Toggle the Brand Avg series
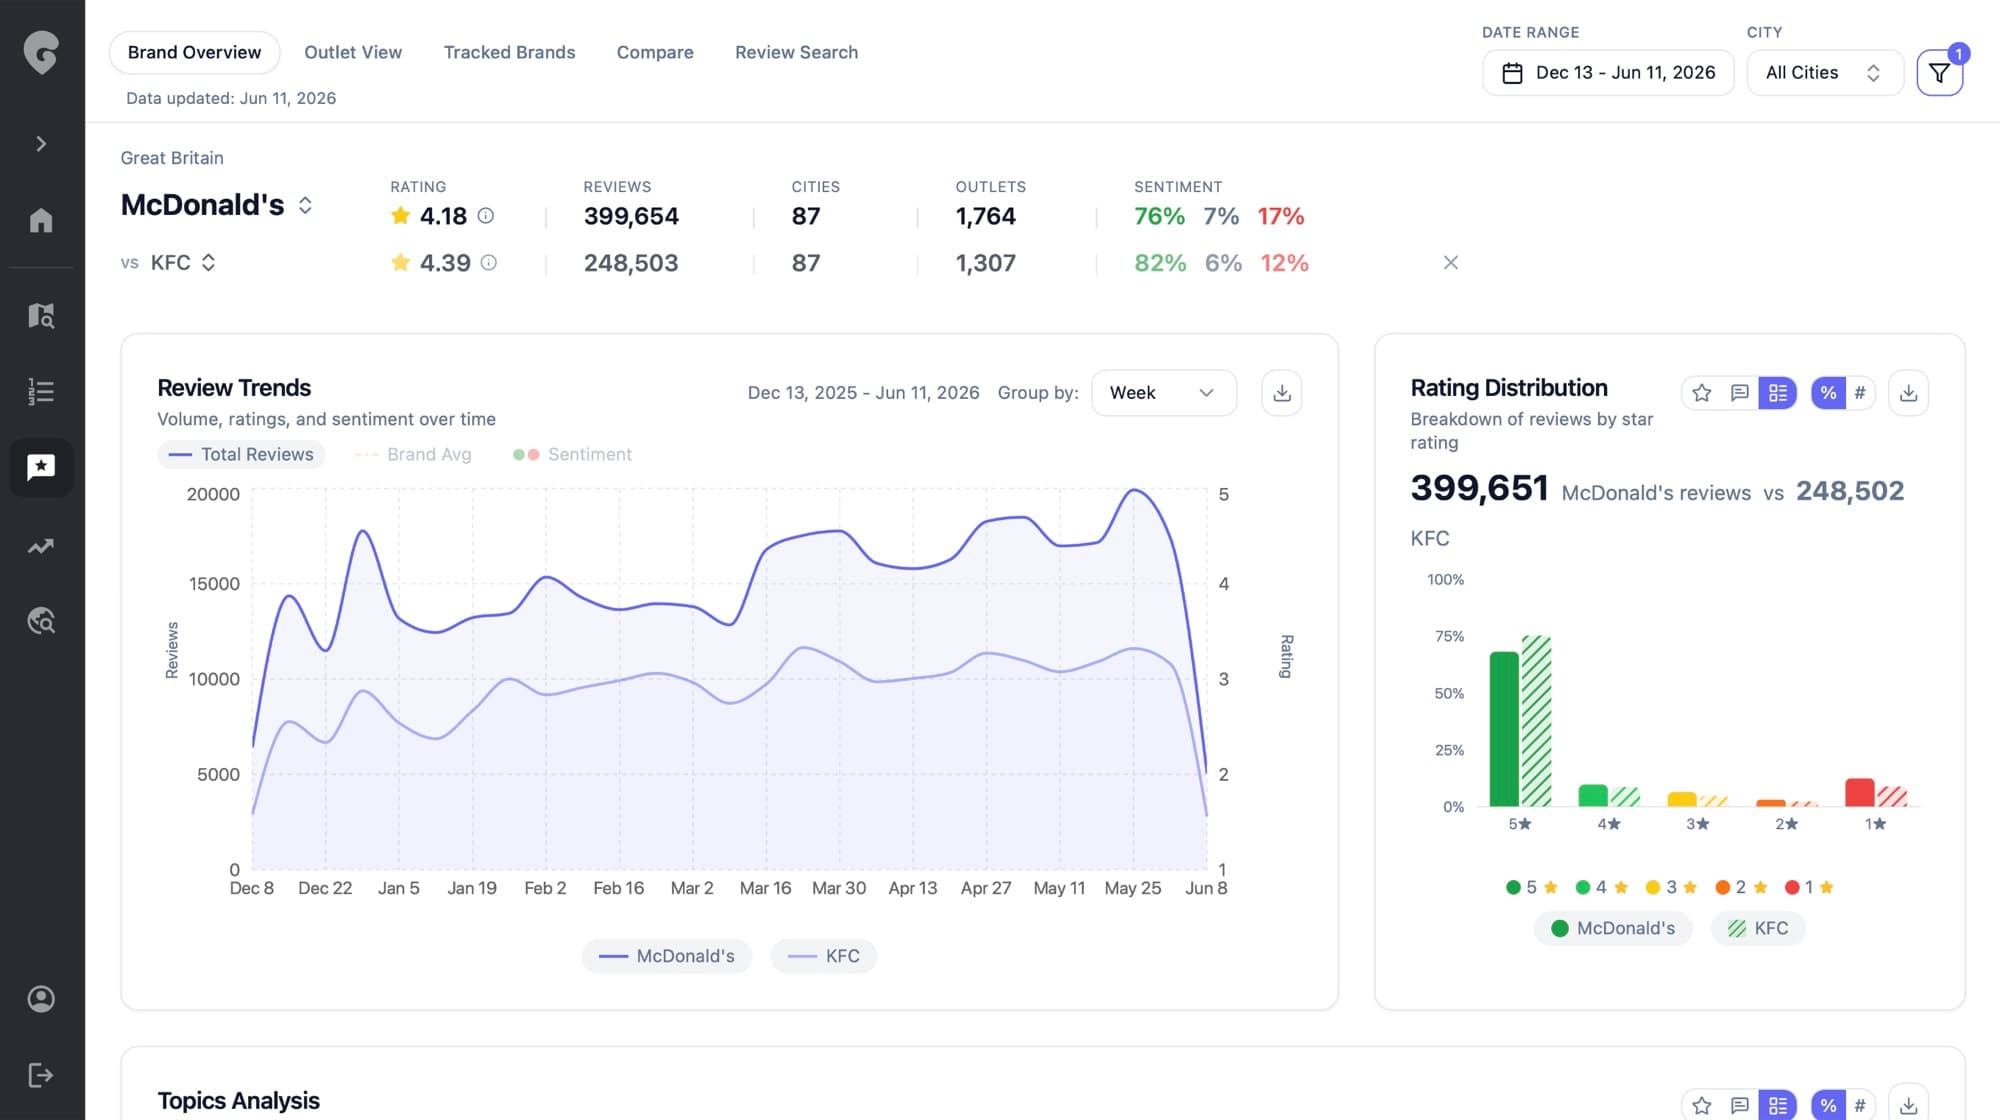This screenshot has height=1120, width=2000. [413, 454]
